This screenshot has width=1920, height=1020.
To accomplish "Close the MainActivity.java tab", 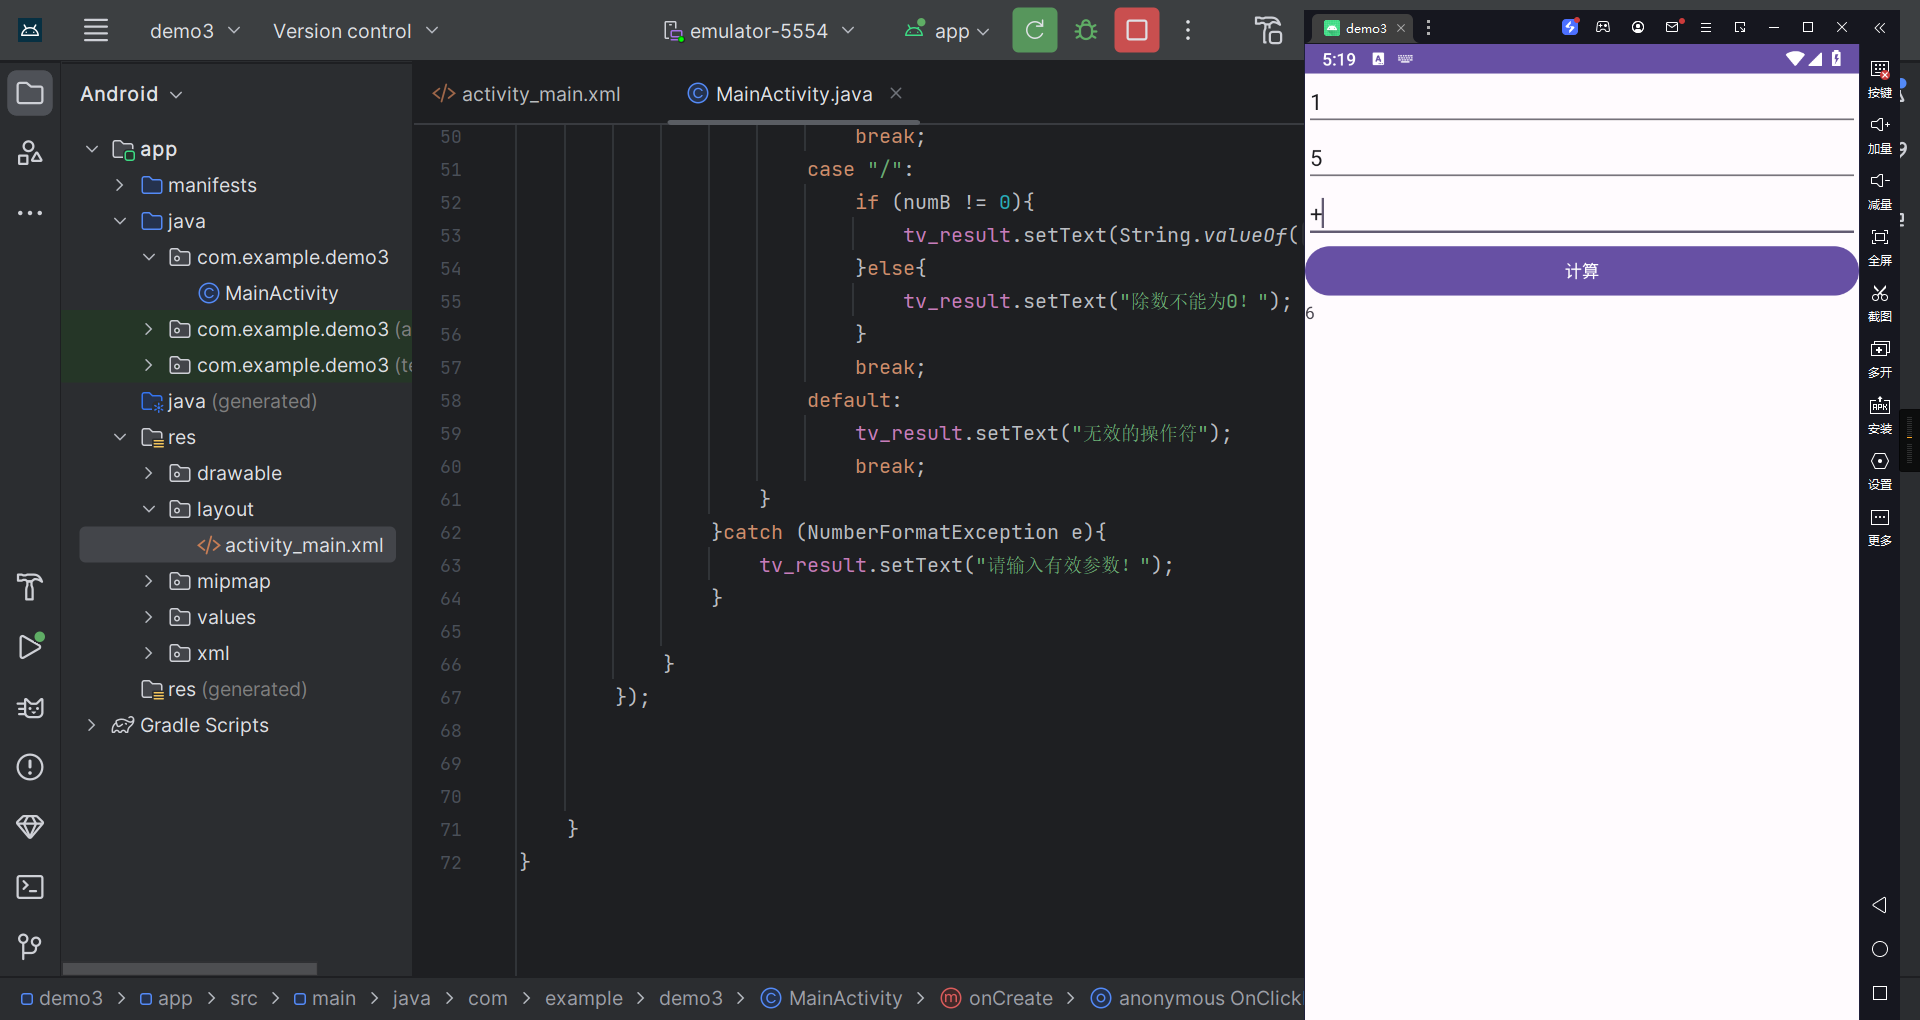I will pos(896,93).
